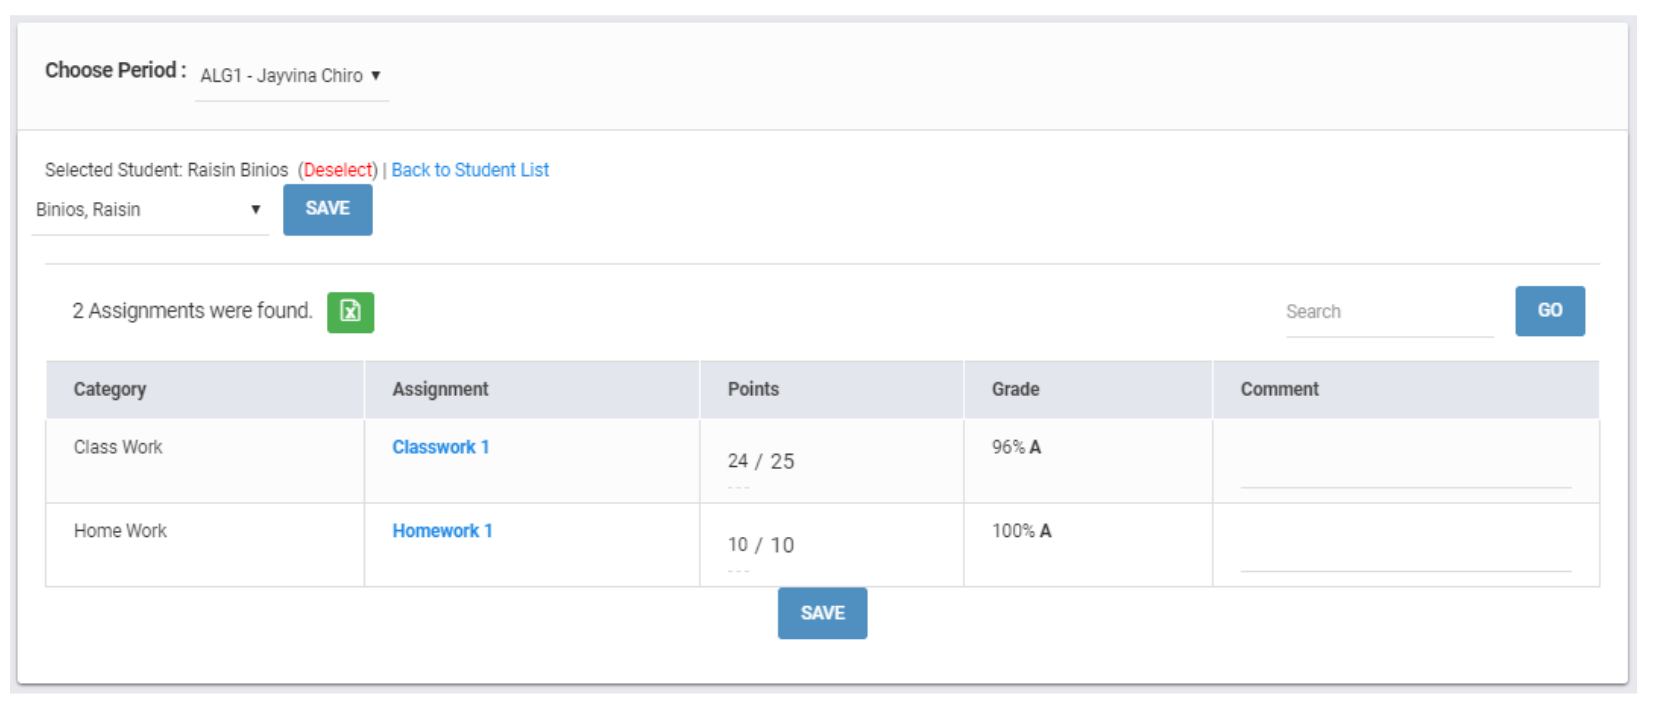Open the Homework 1 assignment link

(x=442, y=531)
